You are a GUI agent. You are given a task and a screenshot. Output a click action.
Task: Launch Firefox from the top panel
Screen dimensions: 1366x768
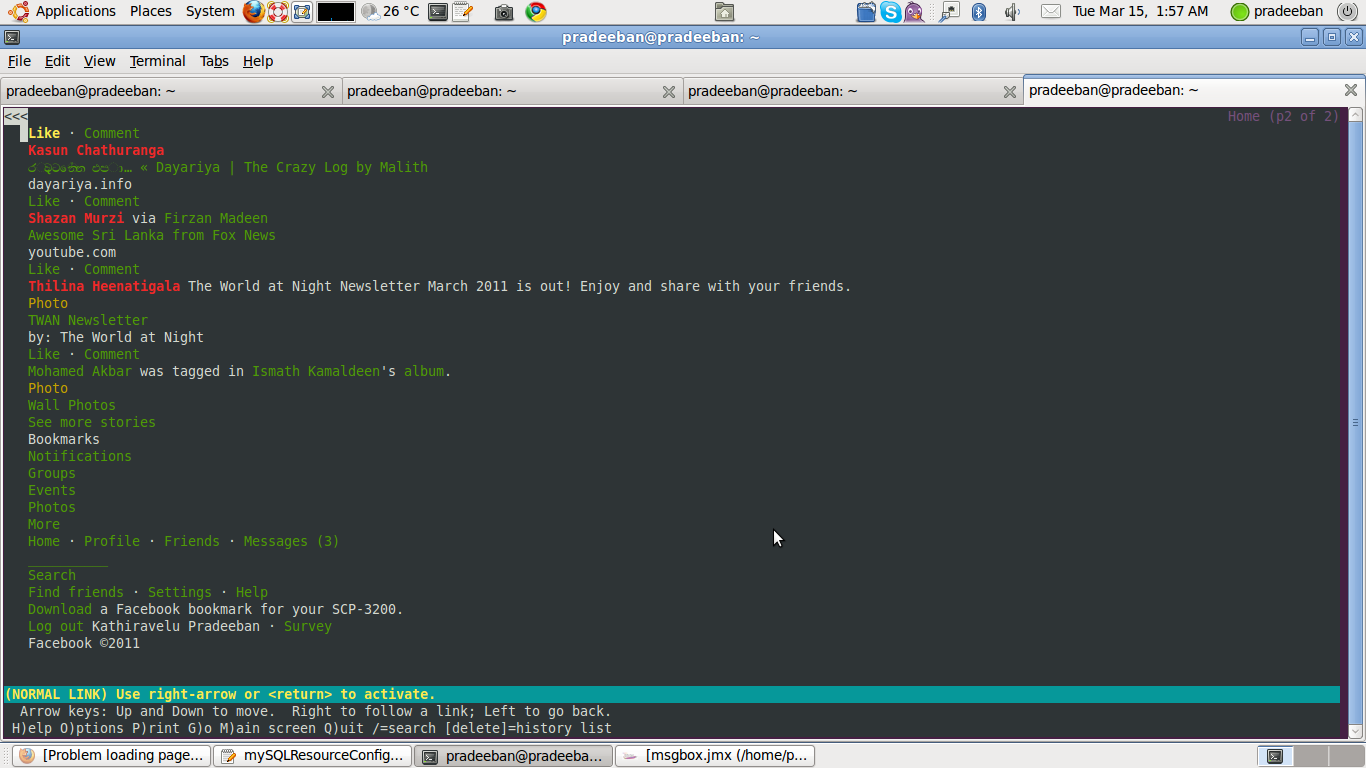tap(254, 12)
